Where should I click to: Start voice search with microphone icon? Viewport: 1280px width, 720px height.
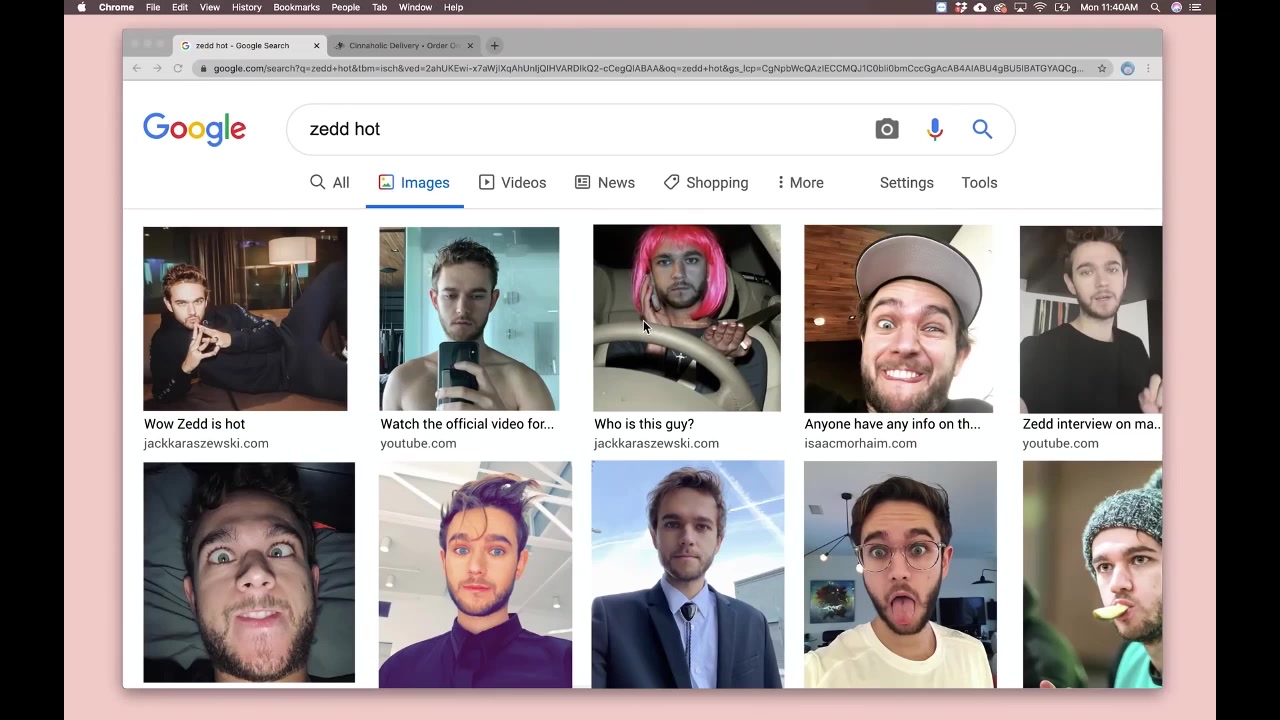pos(935,129)
